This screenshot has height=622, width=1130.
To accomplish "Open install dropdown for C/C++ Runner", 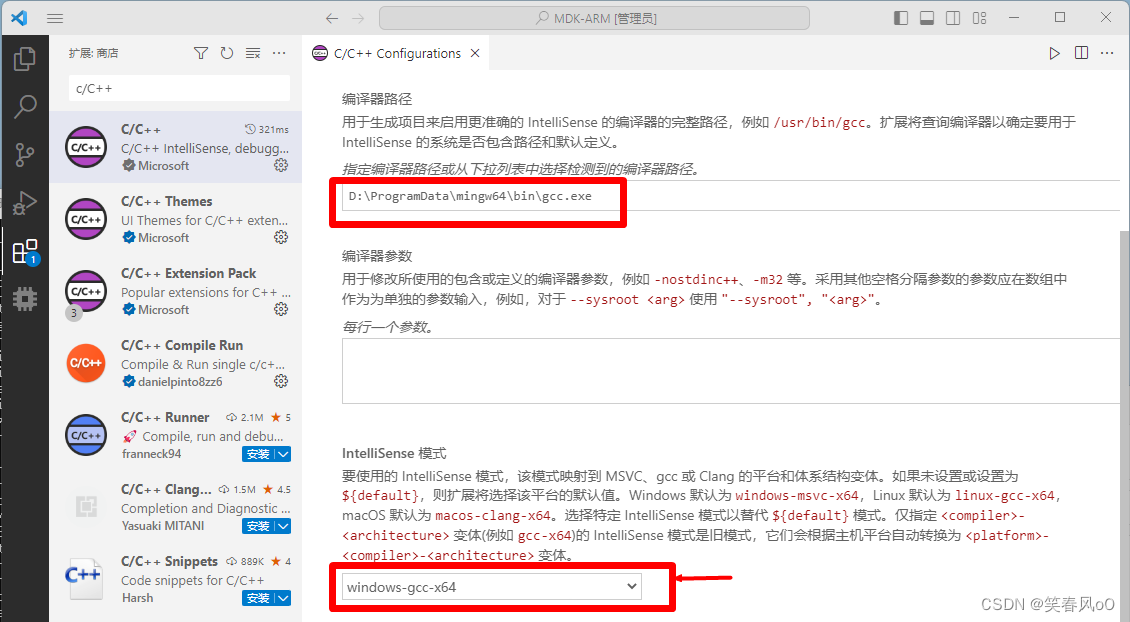I will coord(284,454).
